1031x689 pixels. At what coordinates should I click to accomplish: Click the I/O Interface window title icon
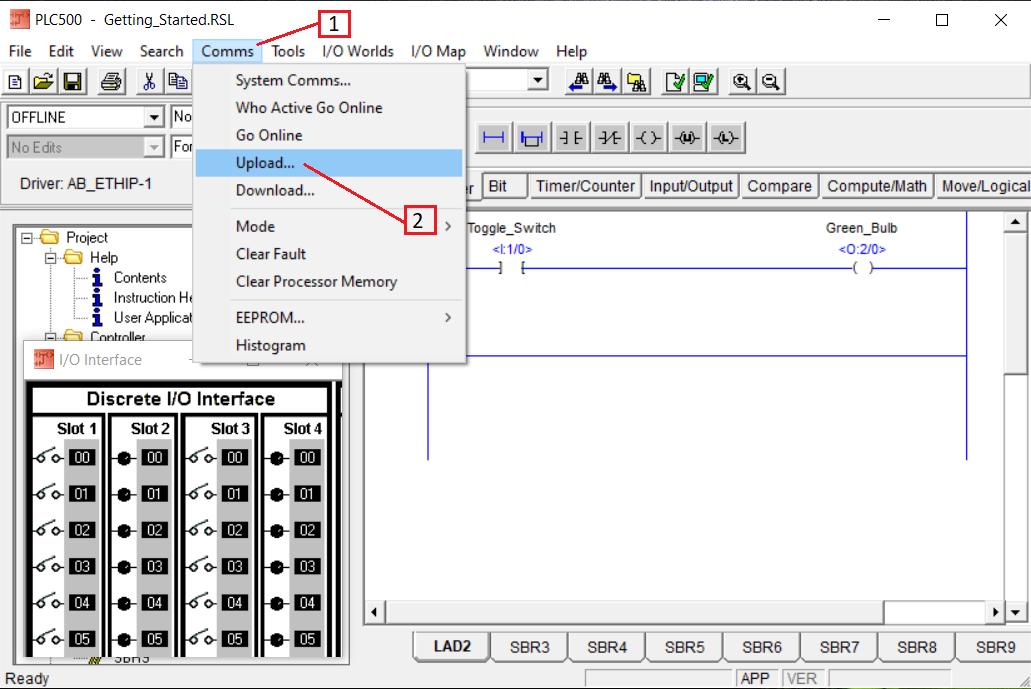click(43, 359)
